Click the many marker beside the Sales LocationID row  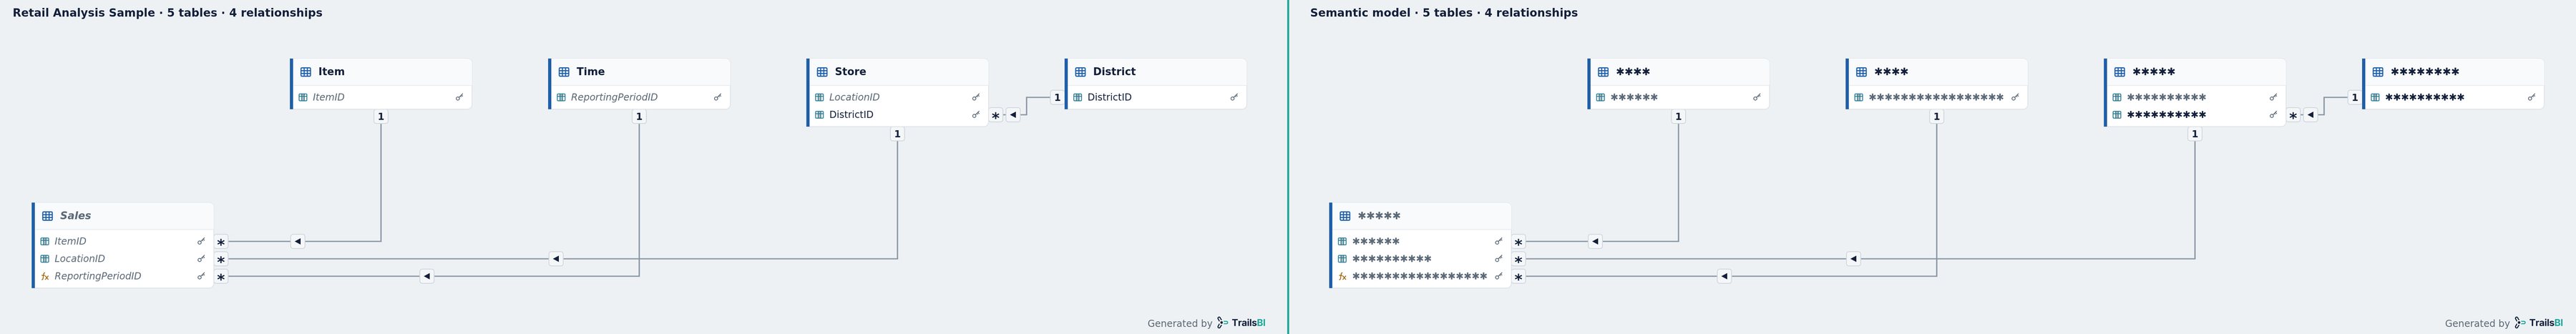point(221,259)
